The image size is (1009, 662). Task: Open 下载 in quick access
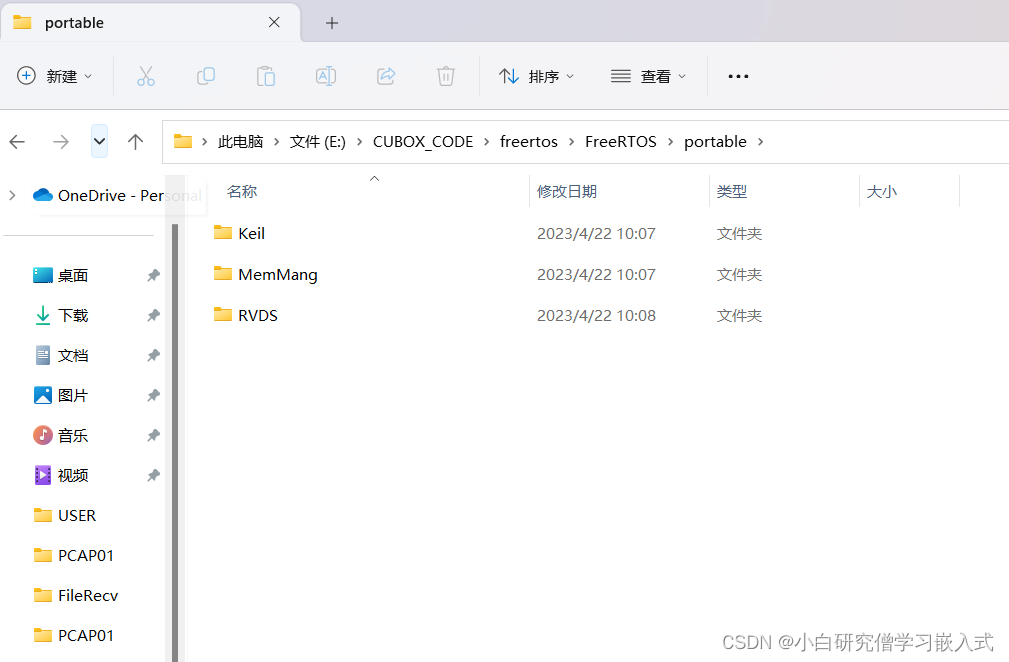pyautogui.click(x=72, y=315)
